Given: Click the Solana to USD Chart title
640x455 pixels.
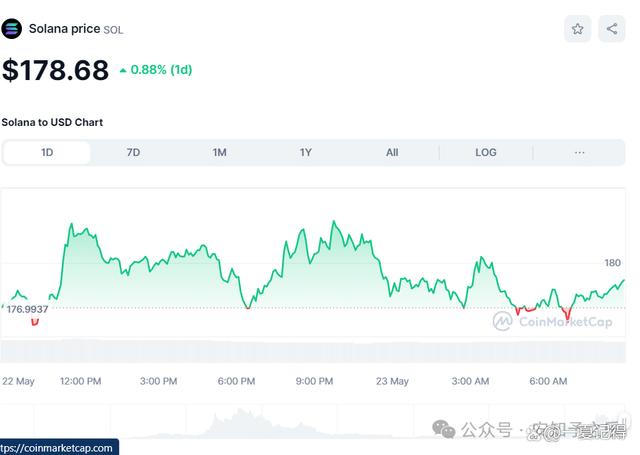Looking at the screenshot, I should click(x=52, y=122).
